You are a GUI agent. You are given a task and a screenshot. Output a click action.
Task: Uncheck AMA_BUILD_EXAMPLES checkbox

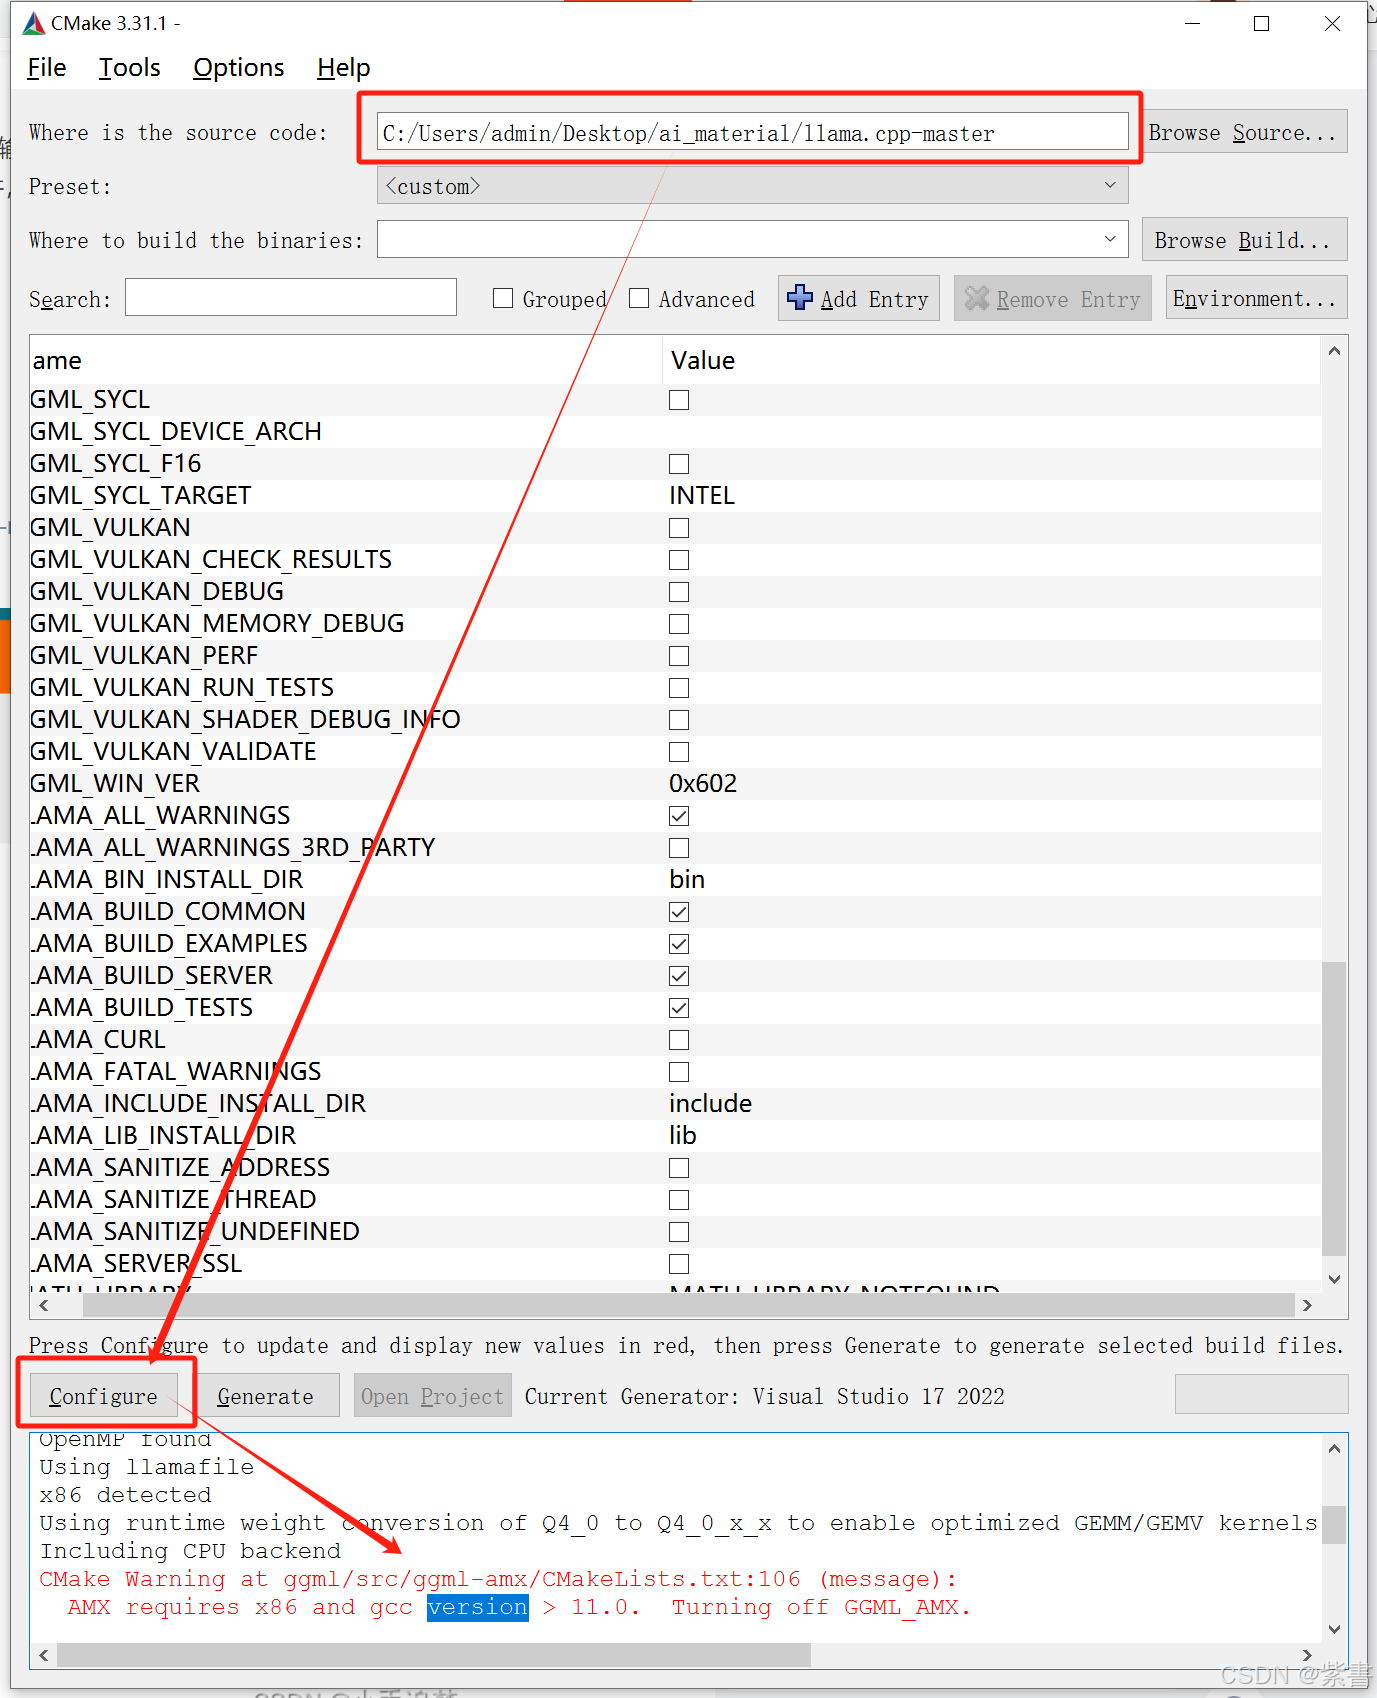pyautogui.click(x=679, y=944)
